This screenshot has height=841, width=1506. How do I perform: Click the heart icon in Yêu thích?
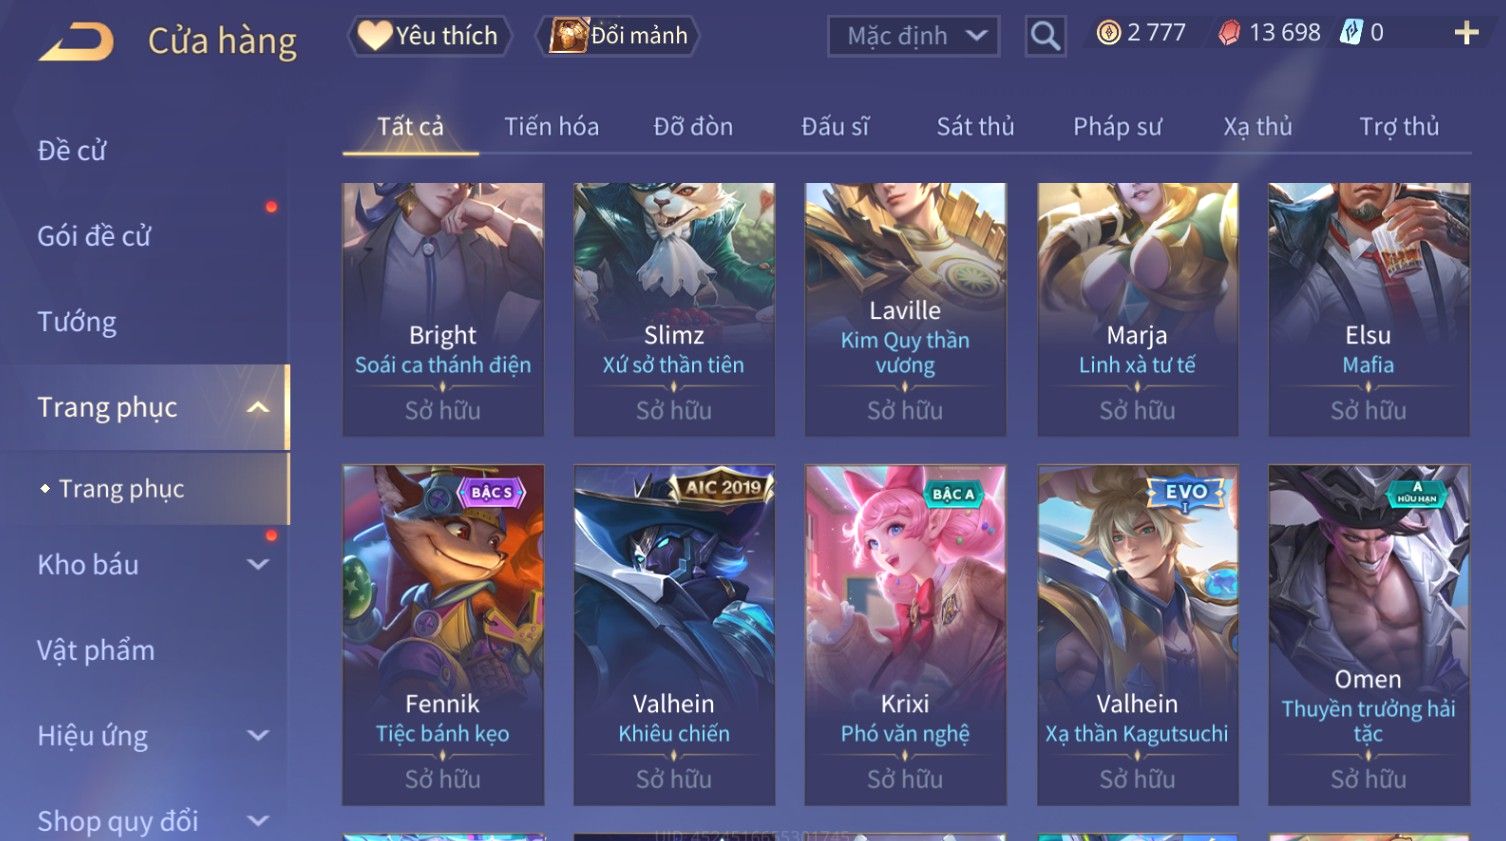click(375, 36)
